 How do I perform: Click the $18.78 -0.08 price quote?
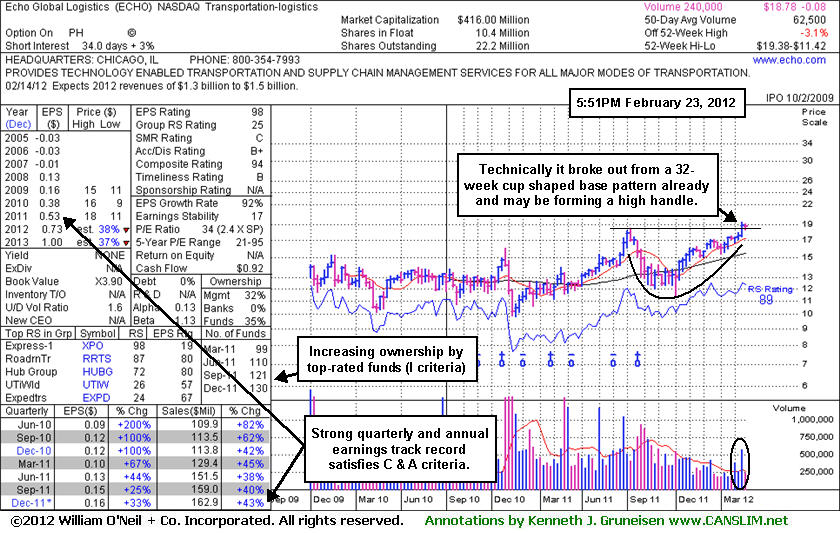794,7
